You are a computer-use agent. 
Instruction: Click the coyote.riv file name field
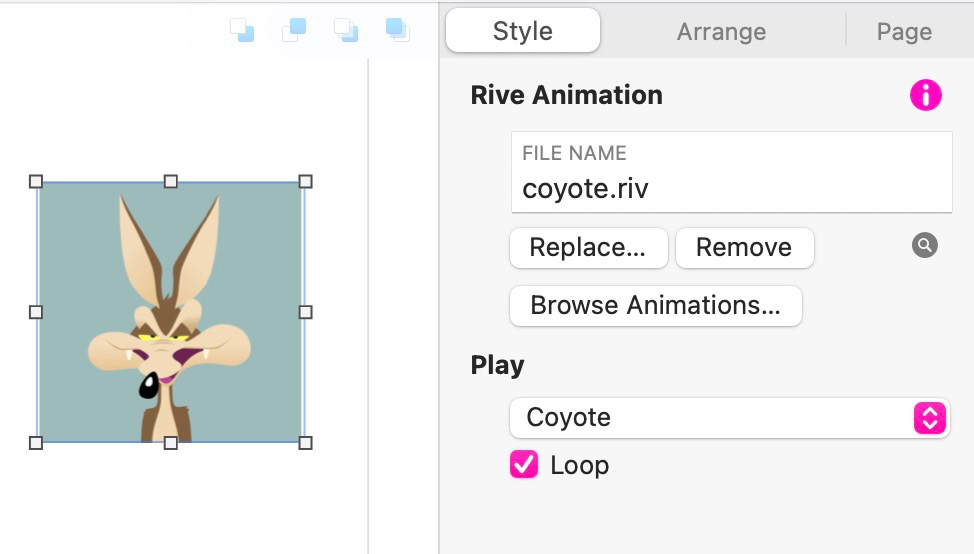pos(730,189)
